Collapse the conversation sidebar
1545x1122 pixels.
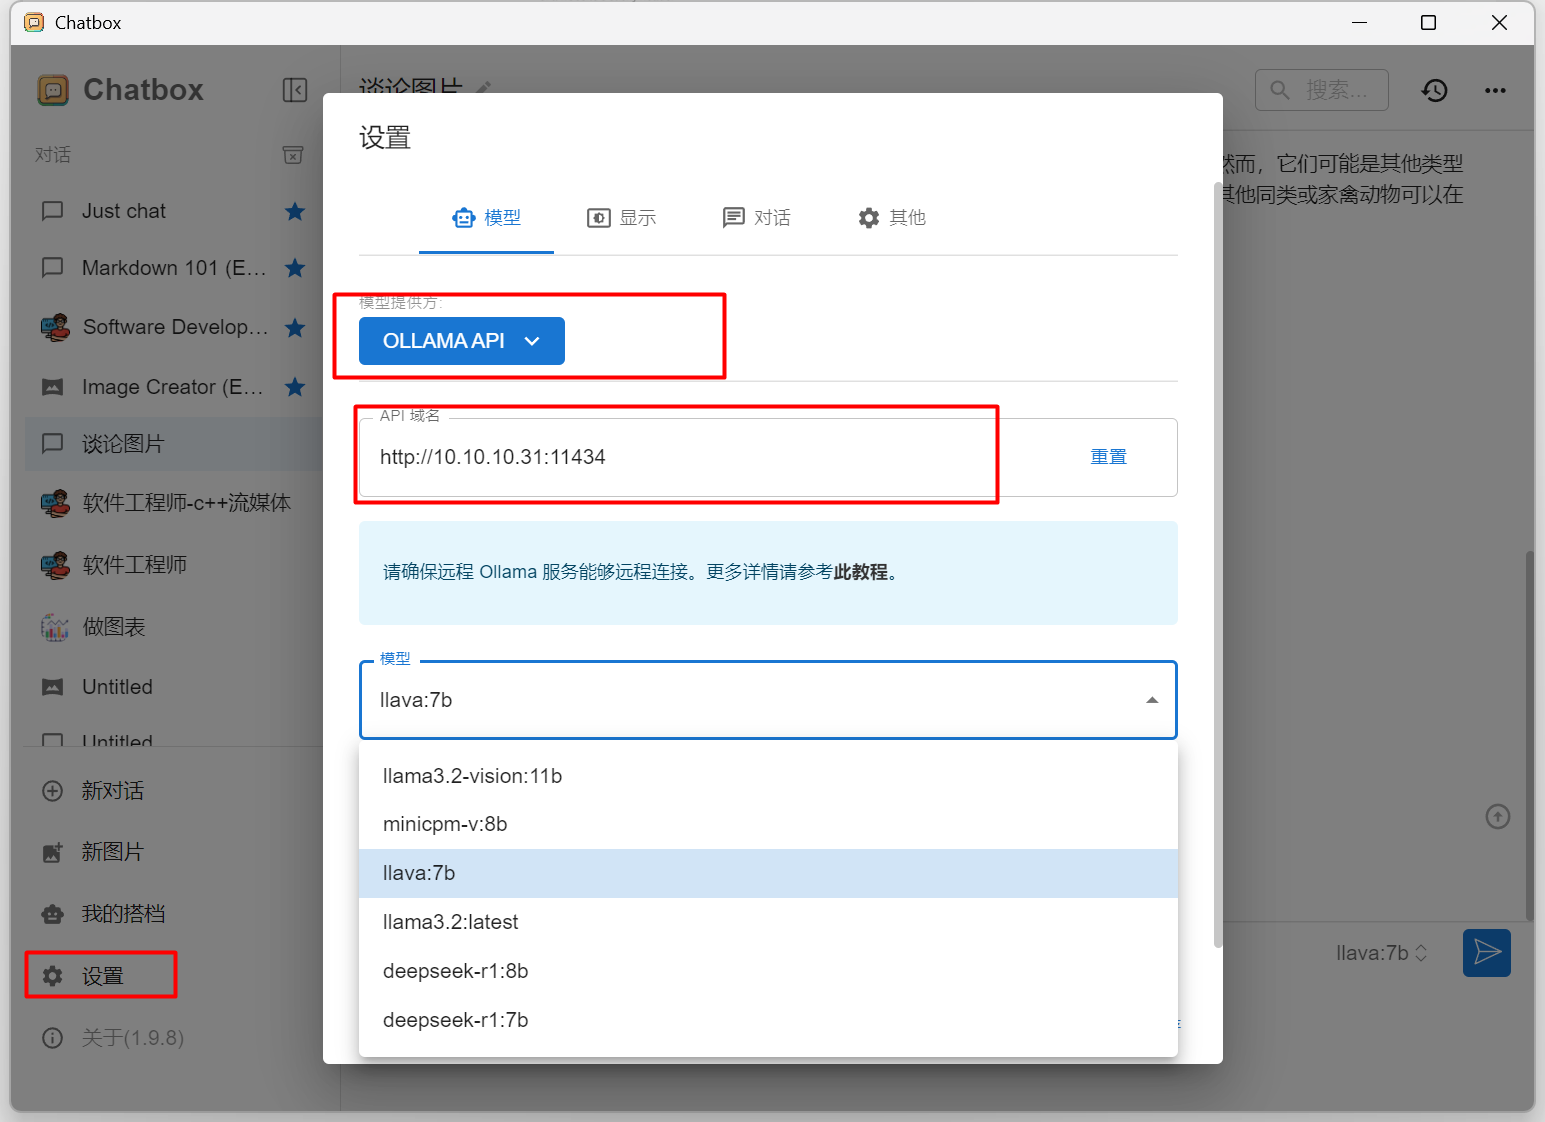[295, 90]
